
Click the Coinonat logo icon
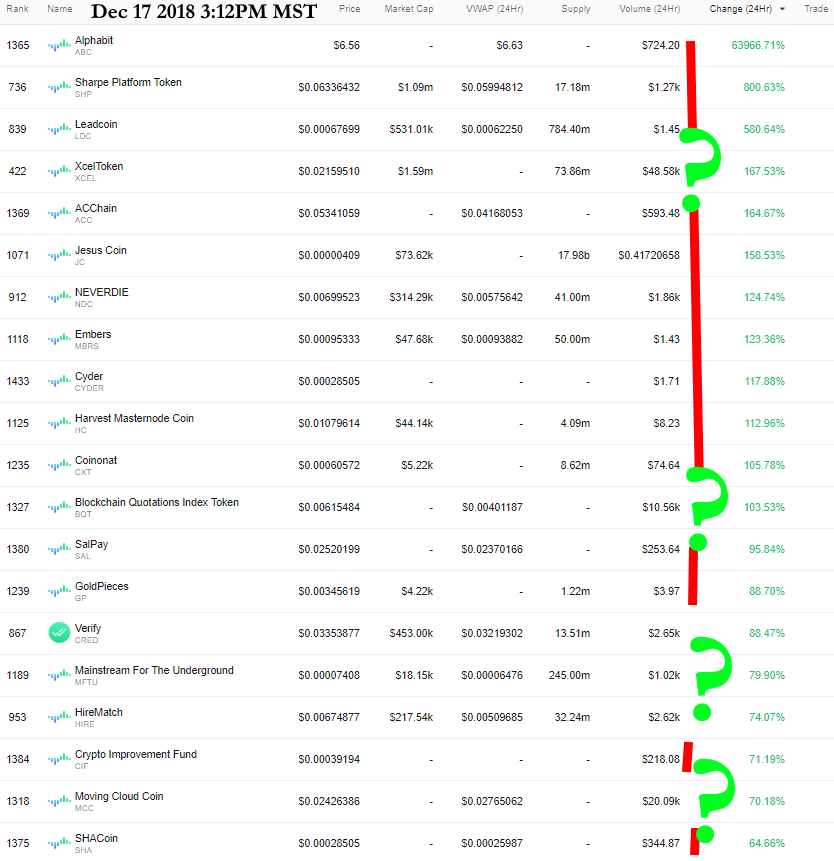coord(59,466)
